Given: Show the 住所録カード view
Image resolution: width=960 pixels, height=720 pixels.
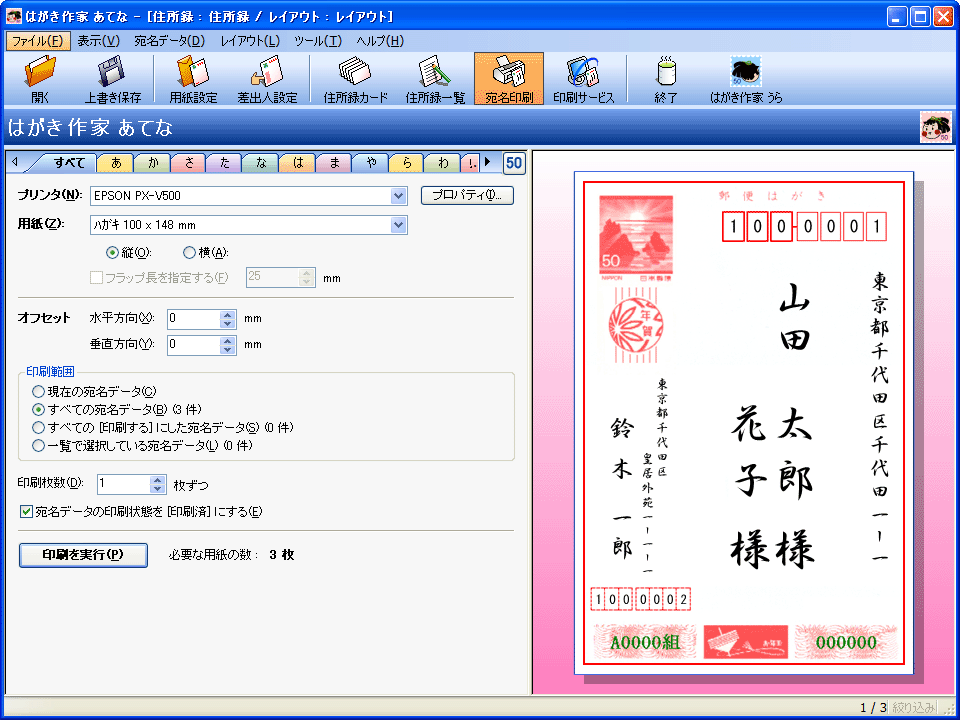Looking at the screenshot, I should [356, 78].
